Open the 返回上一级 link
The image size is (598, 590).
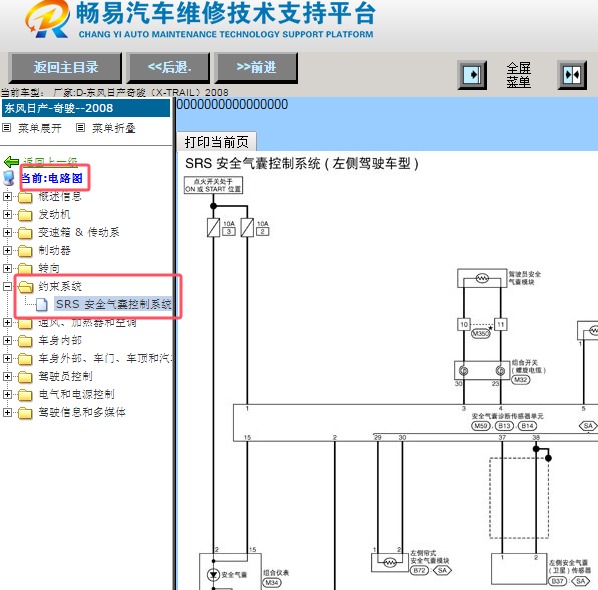(50, 162)
